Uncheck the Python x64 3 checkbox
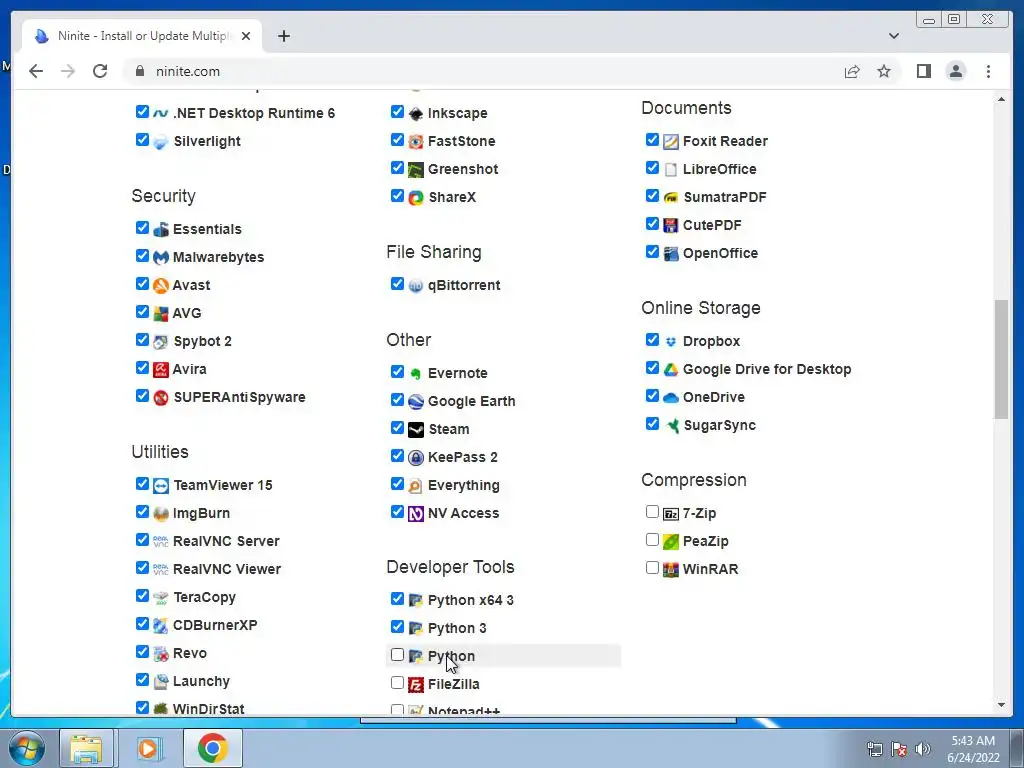Viewport: 1024px width, 768px height. click(x=397, y=598)
